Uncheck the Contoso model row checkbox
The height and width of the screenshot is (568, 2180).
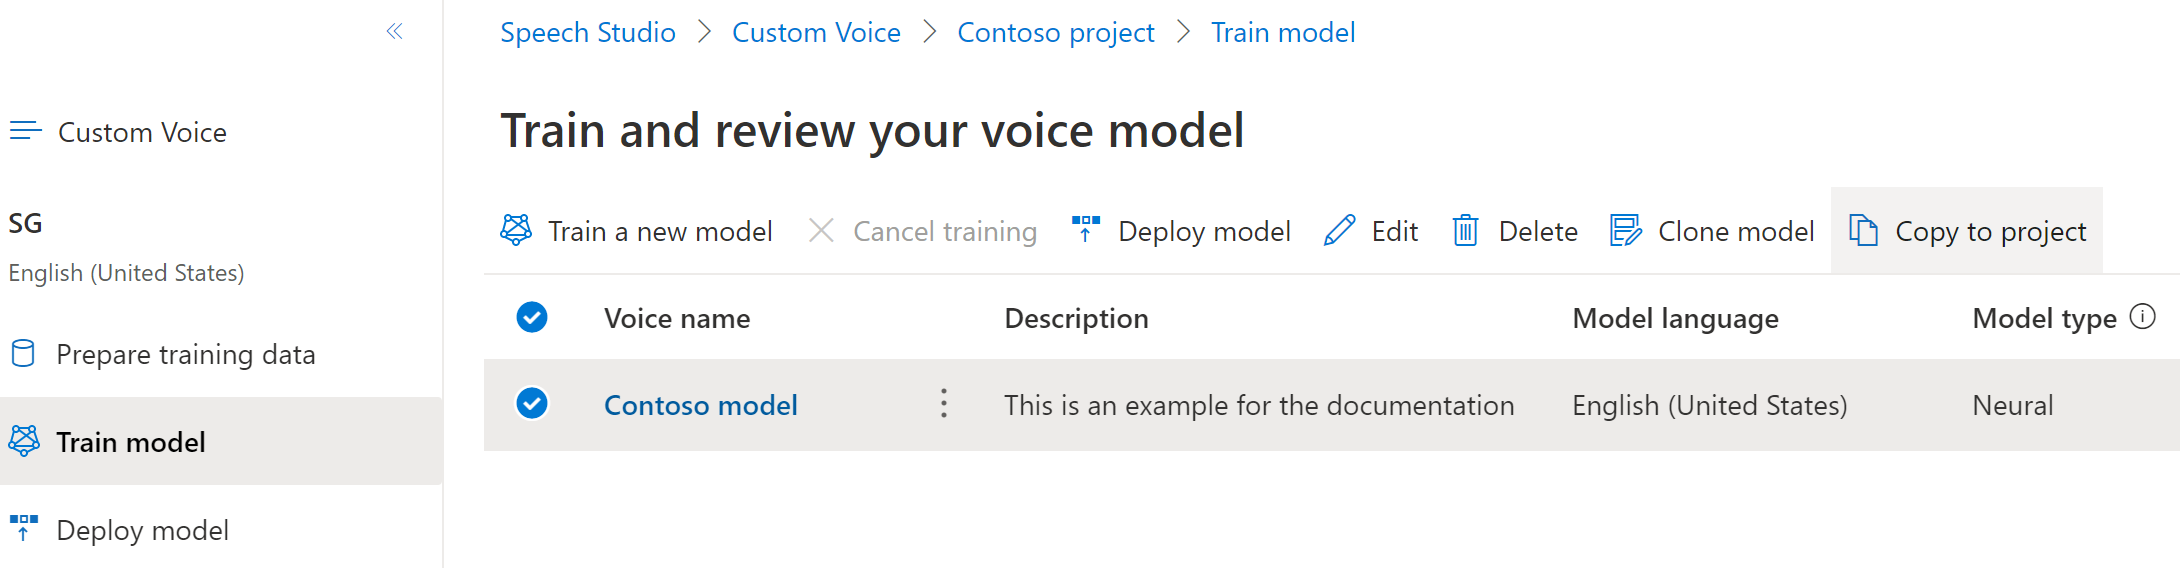(532, 404)
